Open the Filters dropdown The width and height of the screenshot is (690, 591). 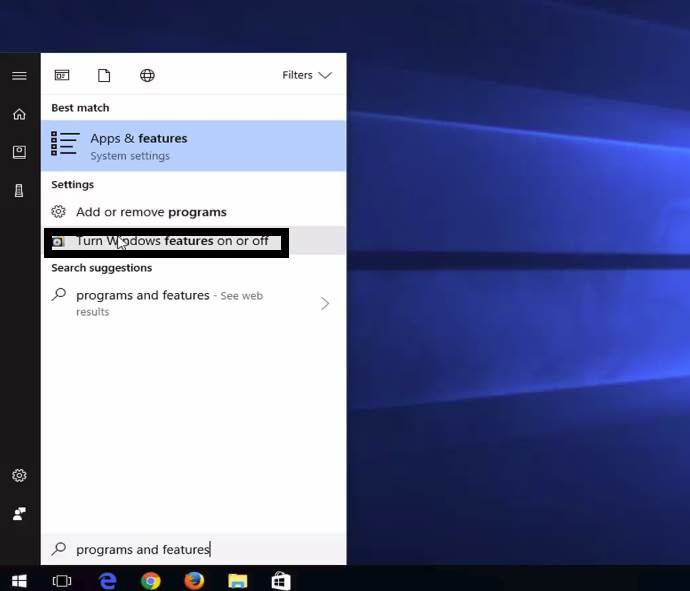click(306, 75)
